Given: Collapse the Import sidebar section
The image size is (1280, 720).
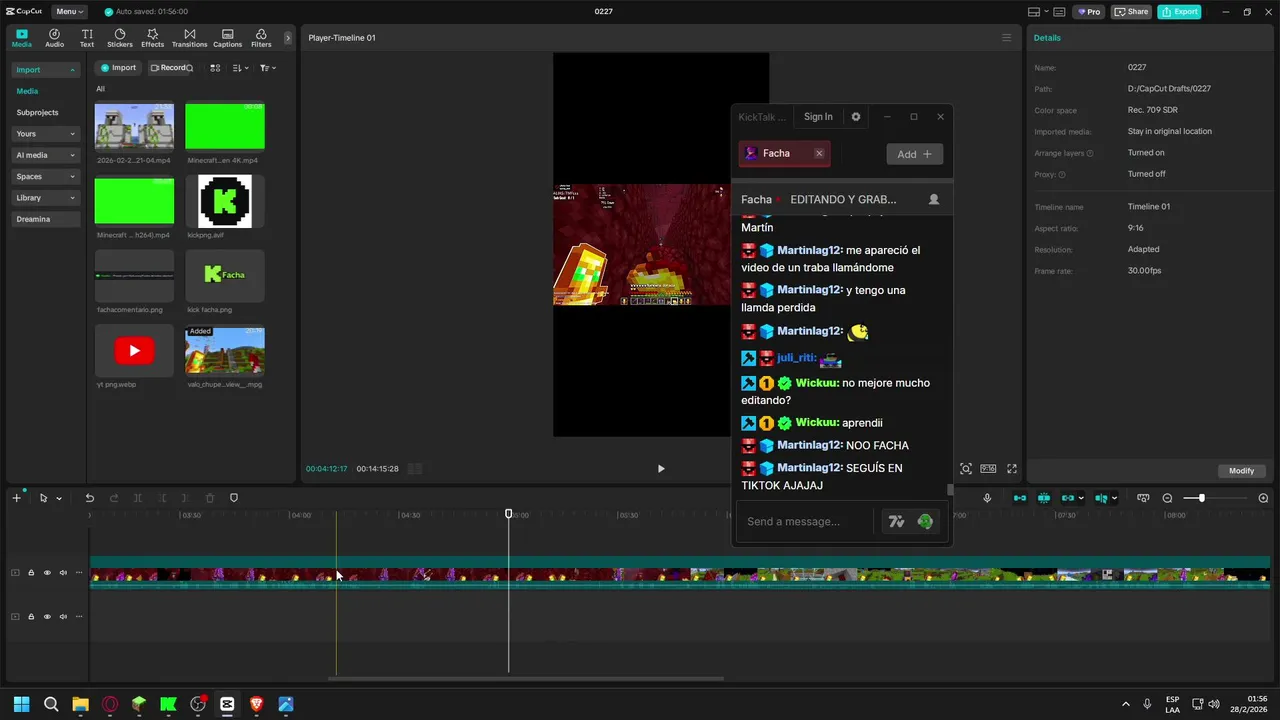Looking at the screenshot, I should (46, 70).
